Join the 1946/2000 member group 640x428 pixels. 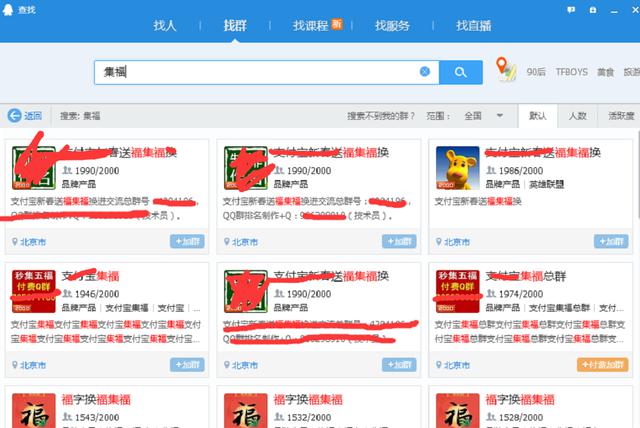187,365
